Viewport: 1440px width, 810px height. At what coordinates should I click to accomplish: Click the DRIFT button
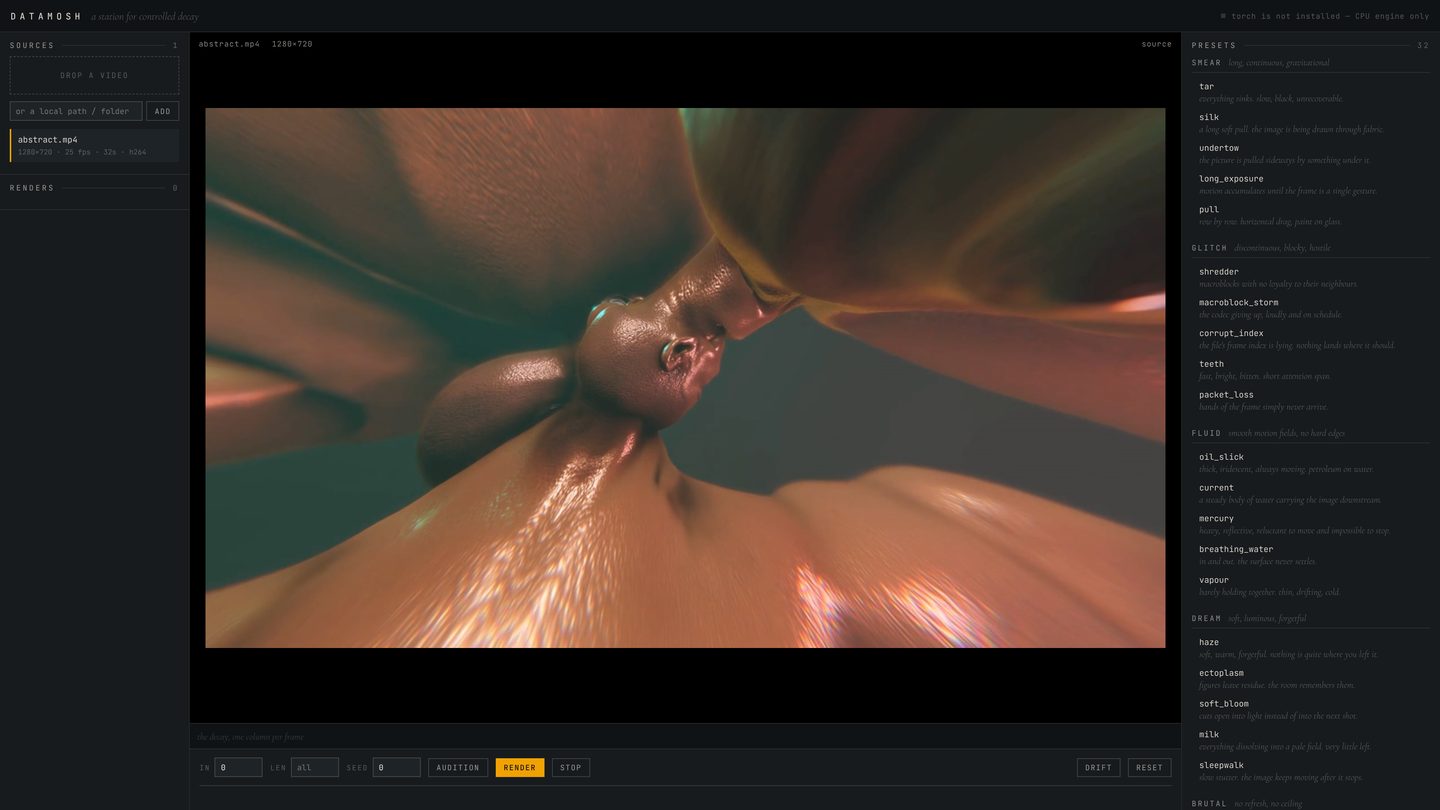coord(1098,767)
